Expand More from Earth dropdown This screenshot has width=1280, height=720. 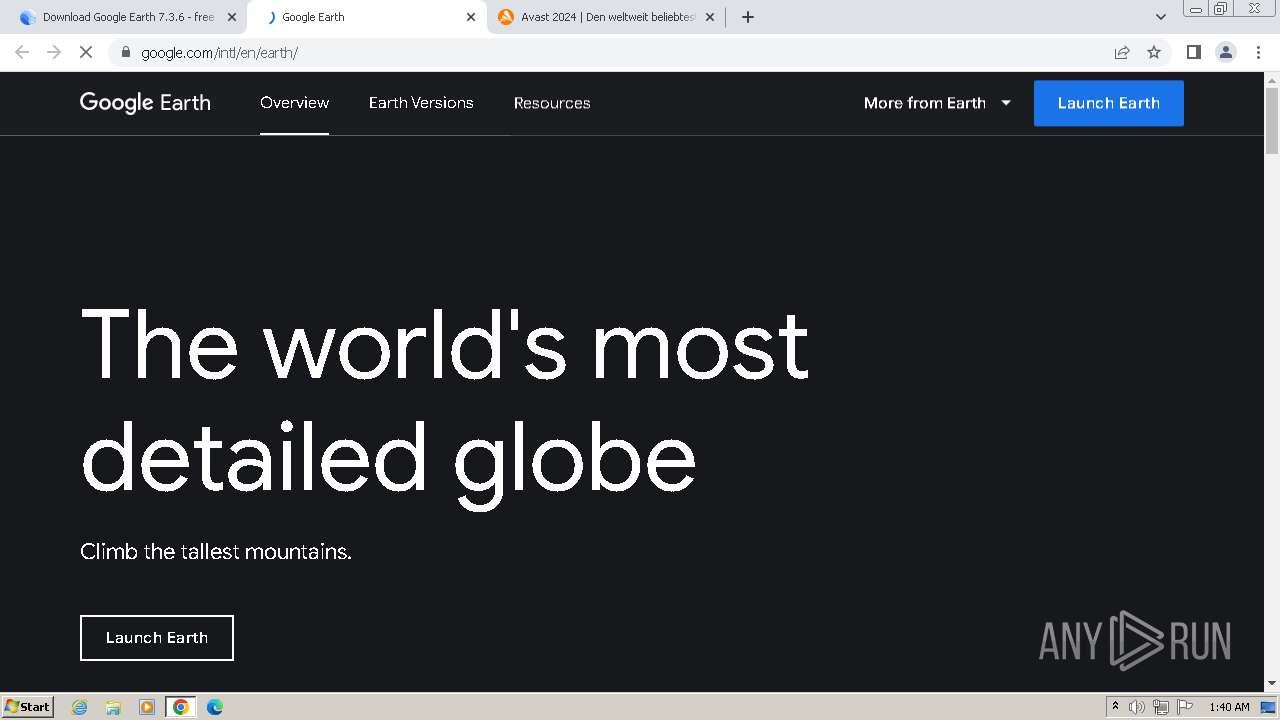point(938,103)
